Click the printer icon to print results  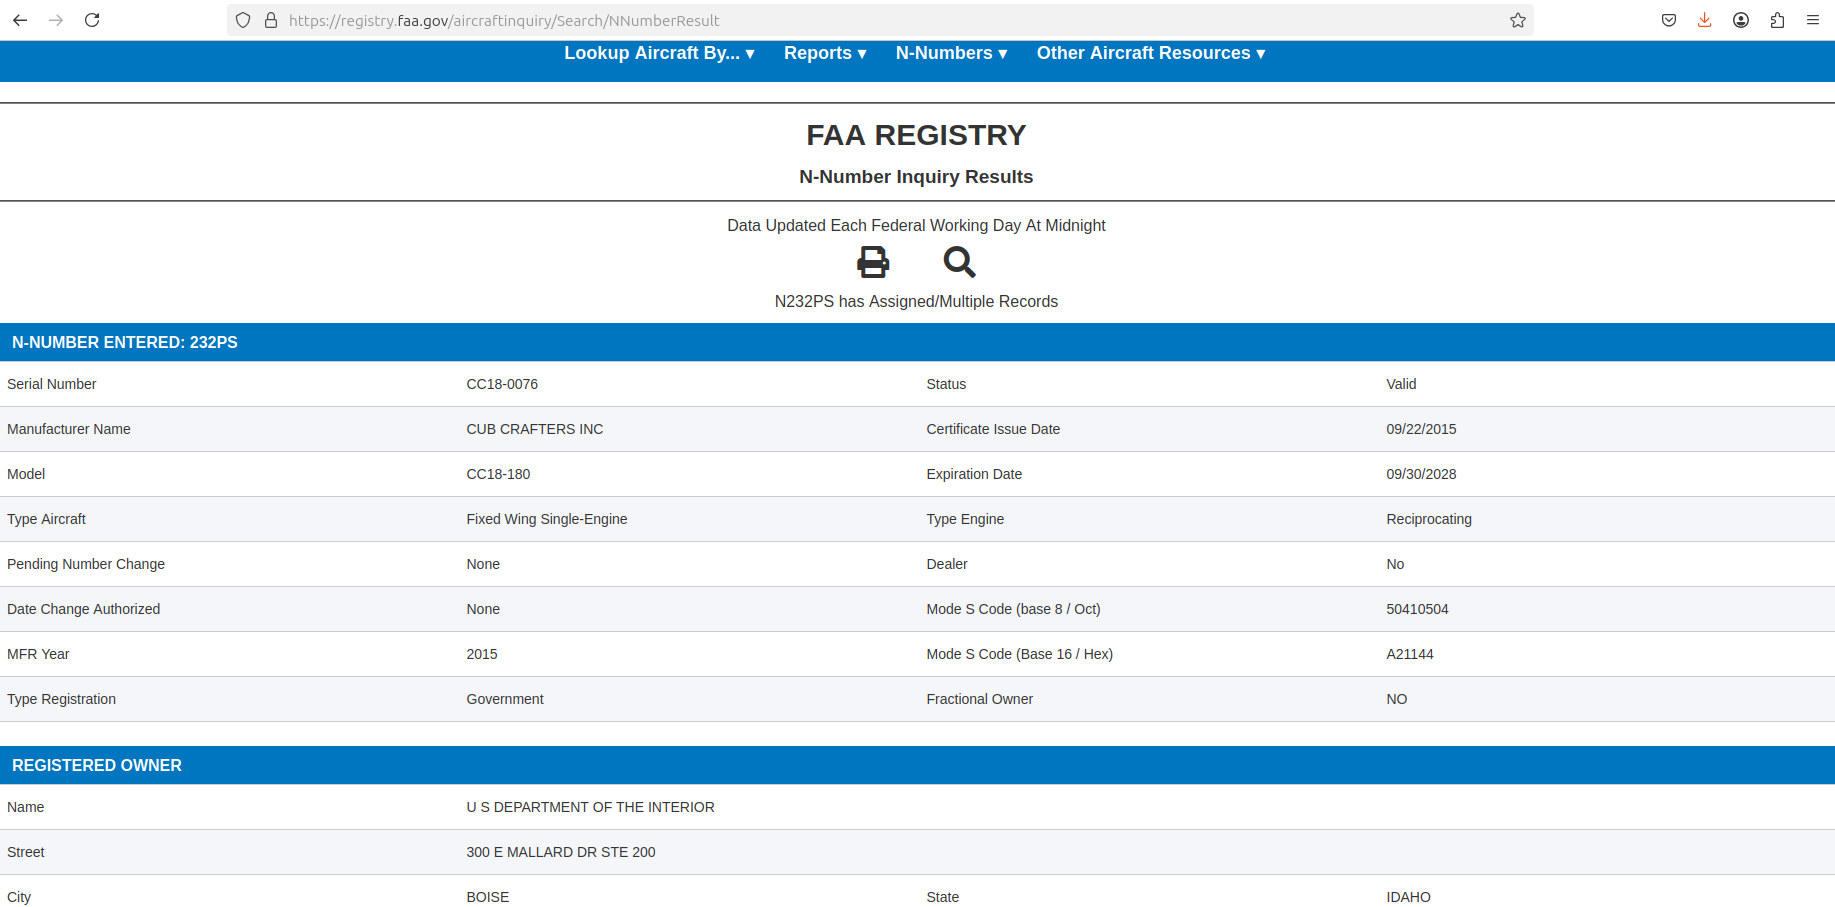[x=872, y=262]
